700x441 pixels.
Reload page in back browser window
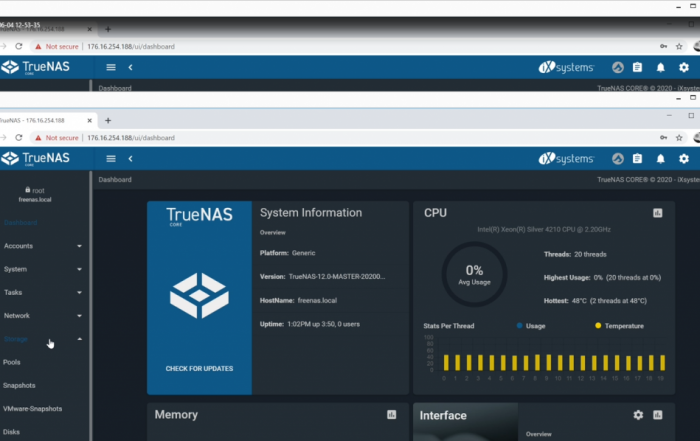(18, 46)
